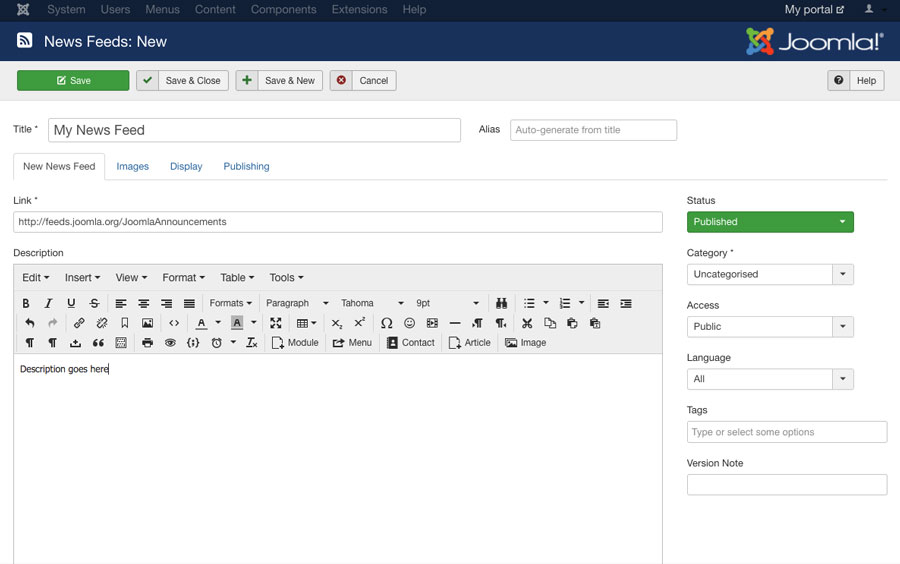This screenshot has width=900, height=564.
Task: Click the Save & Close button
Action: click(x=183, y=81)
